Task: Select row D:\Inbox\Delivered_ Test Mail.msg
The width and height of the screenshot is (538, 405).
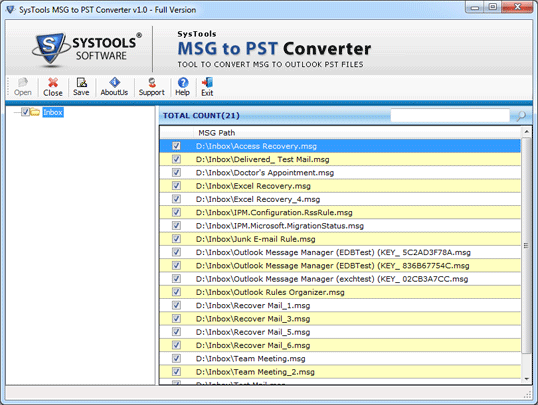Action: coord(340,159)
